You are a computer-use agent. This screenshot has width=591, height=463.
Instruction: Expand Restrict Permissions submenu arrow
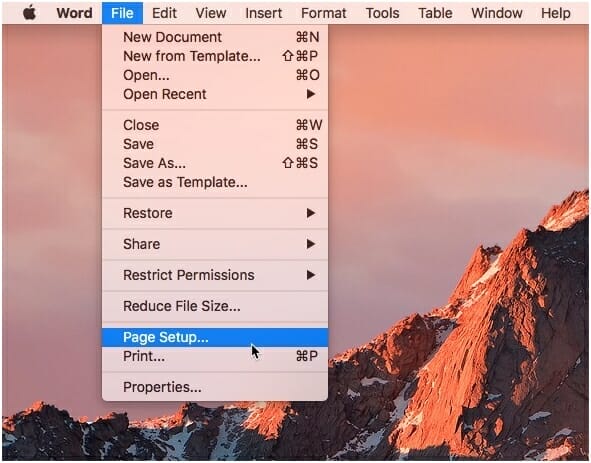(311, 275)
